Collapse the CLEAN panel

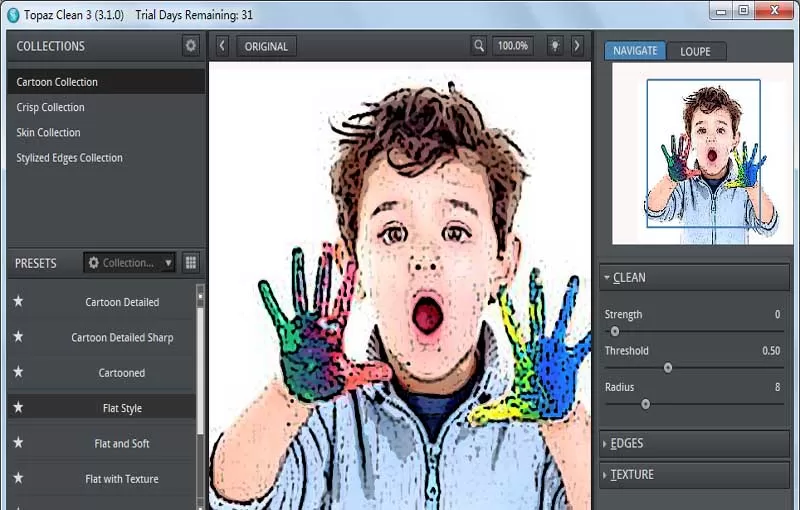tap(694, 277)
